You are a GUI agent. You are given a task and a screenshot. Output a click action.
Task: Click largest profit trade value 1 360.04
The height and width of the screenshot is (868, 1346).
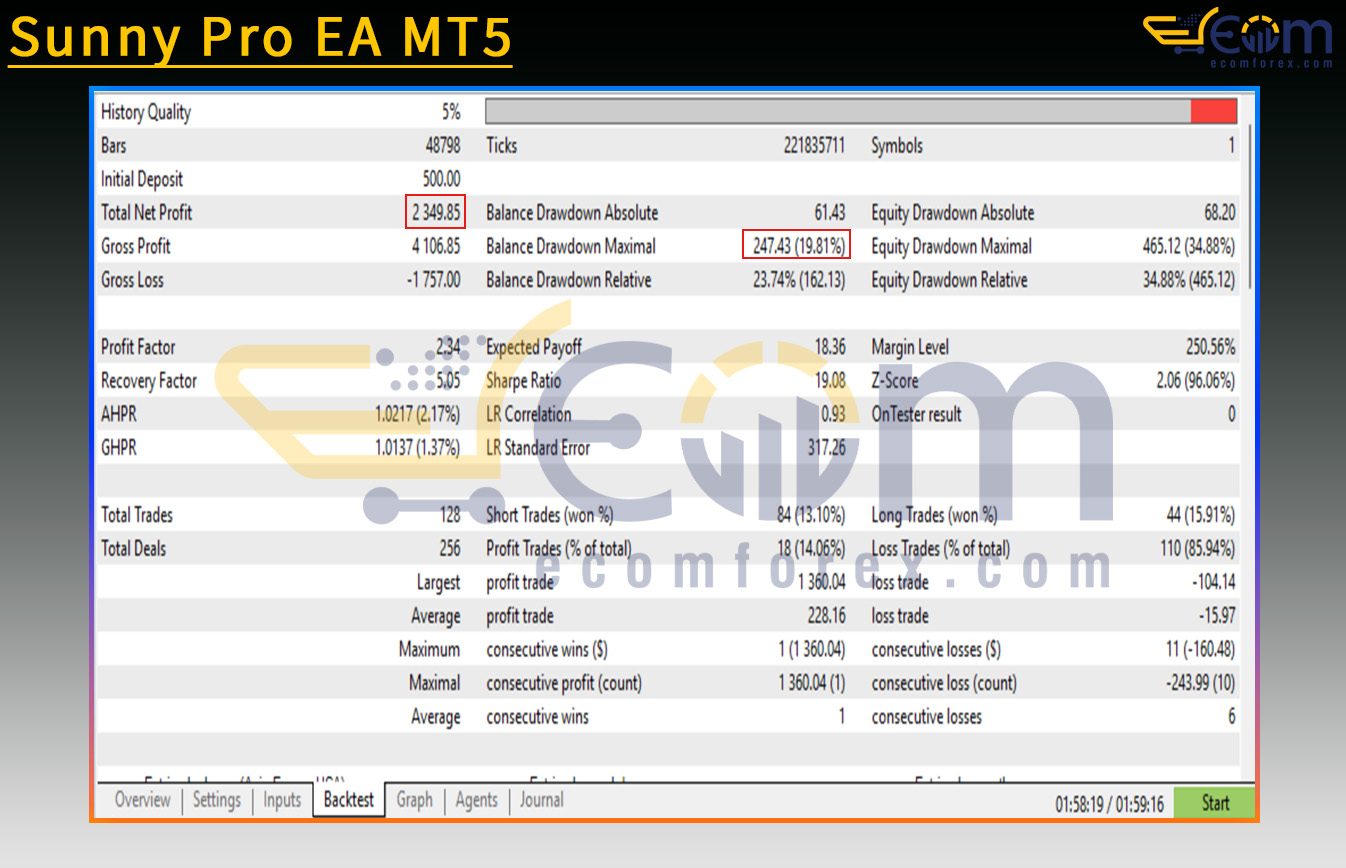coord(821,582)
